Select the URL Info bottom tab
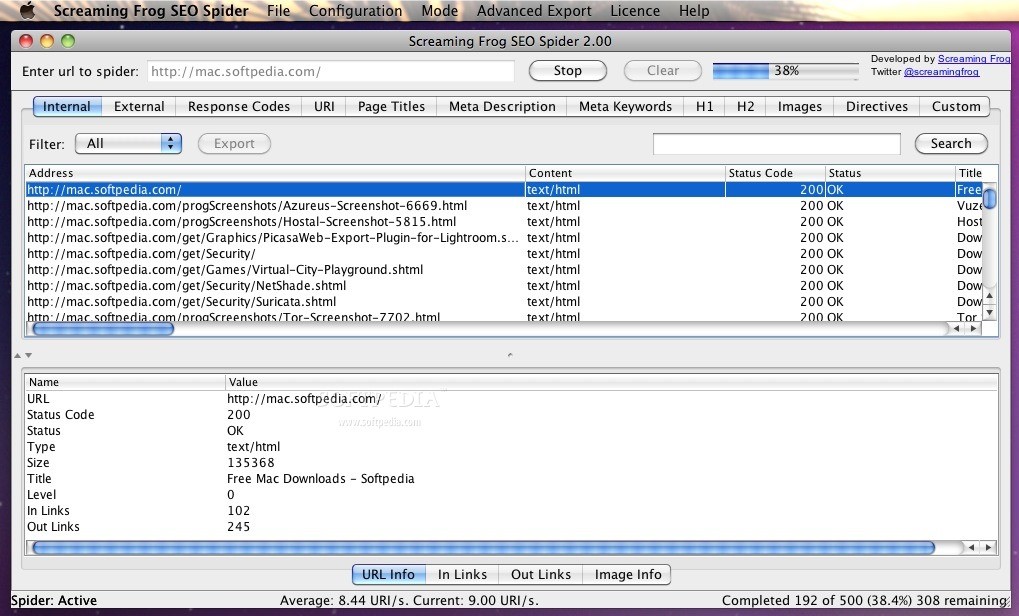1019x616 pixels. (x=388, y=574)
